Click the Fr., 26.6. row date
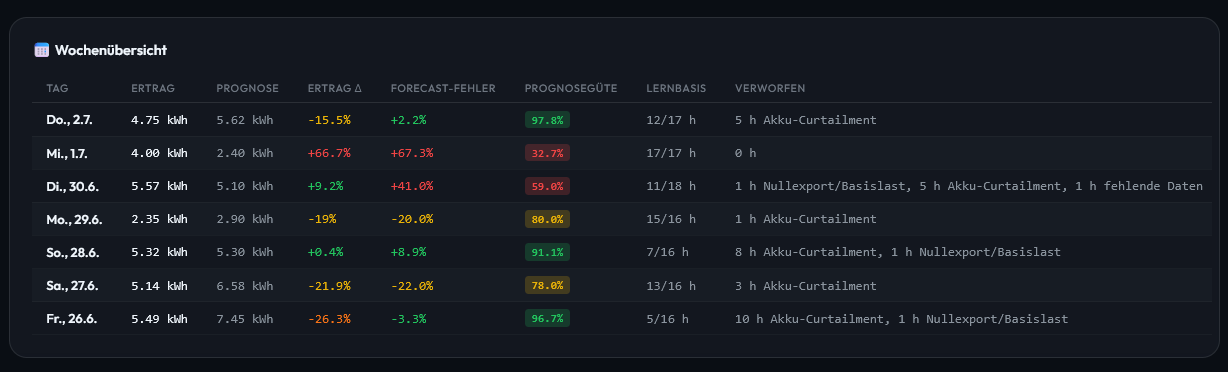Screen dimensions: 1228x372 (x=72, y=319)
